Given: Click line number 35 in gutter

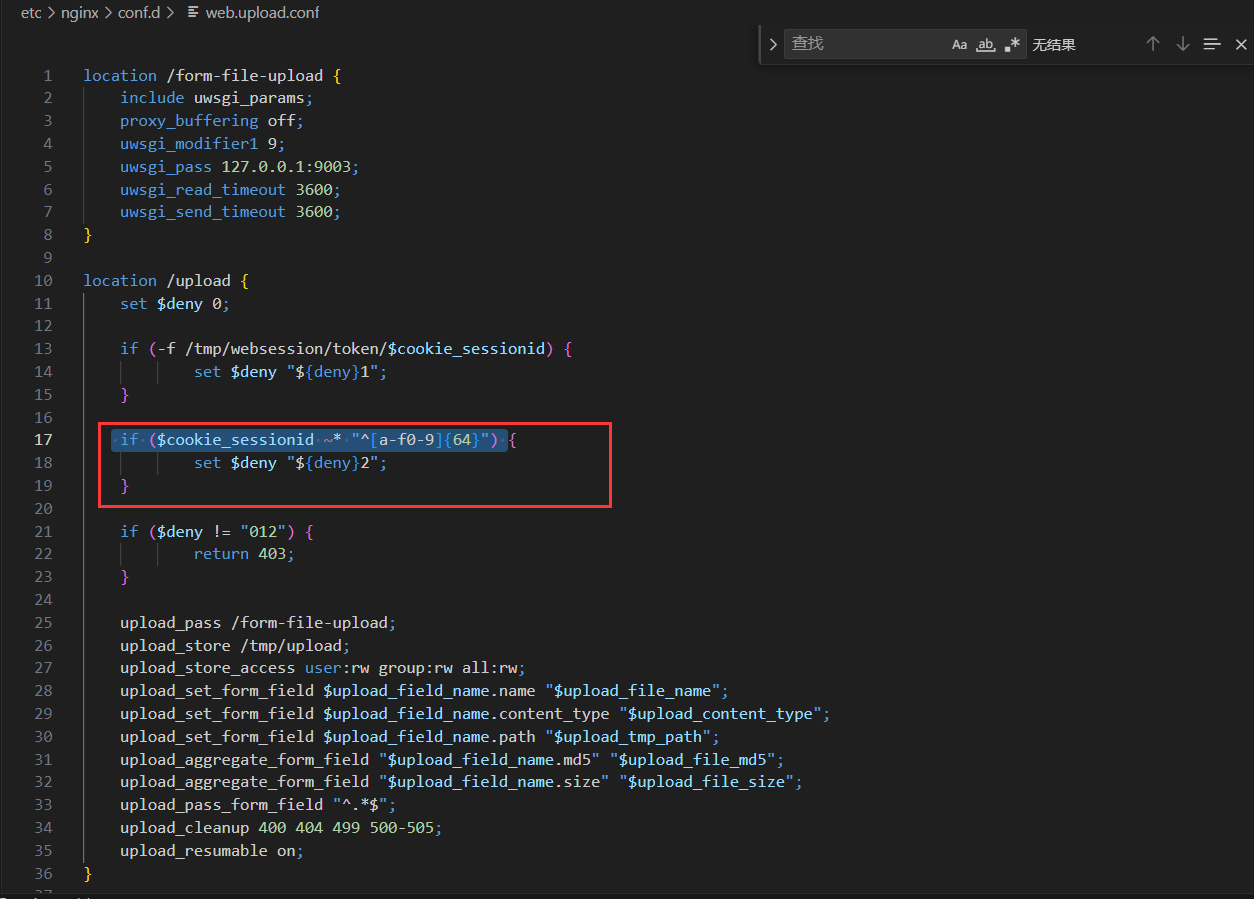Looking at the screenshot, I should [x=43, y=851].
